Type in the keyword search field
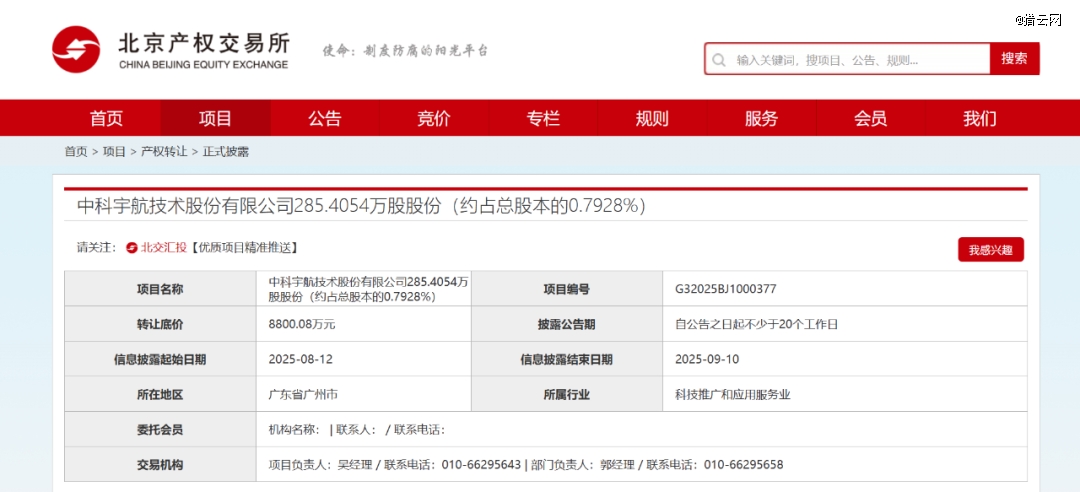Screen dimensions: 1080x492 [855, 60]
